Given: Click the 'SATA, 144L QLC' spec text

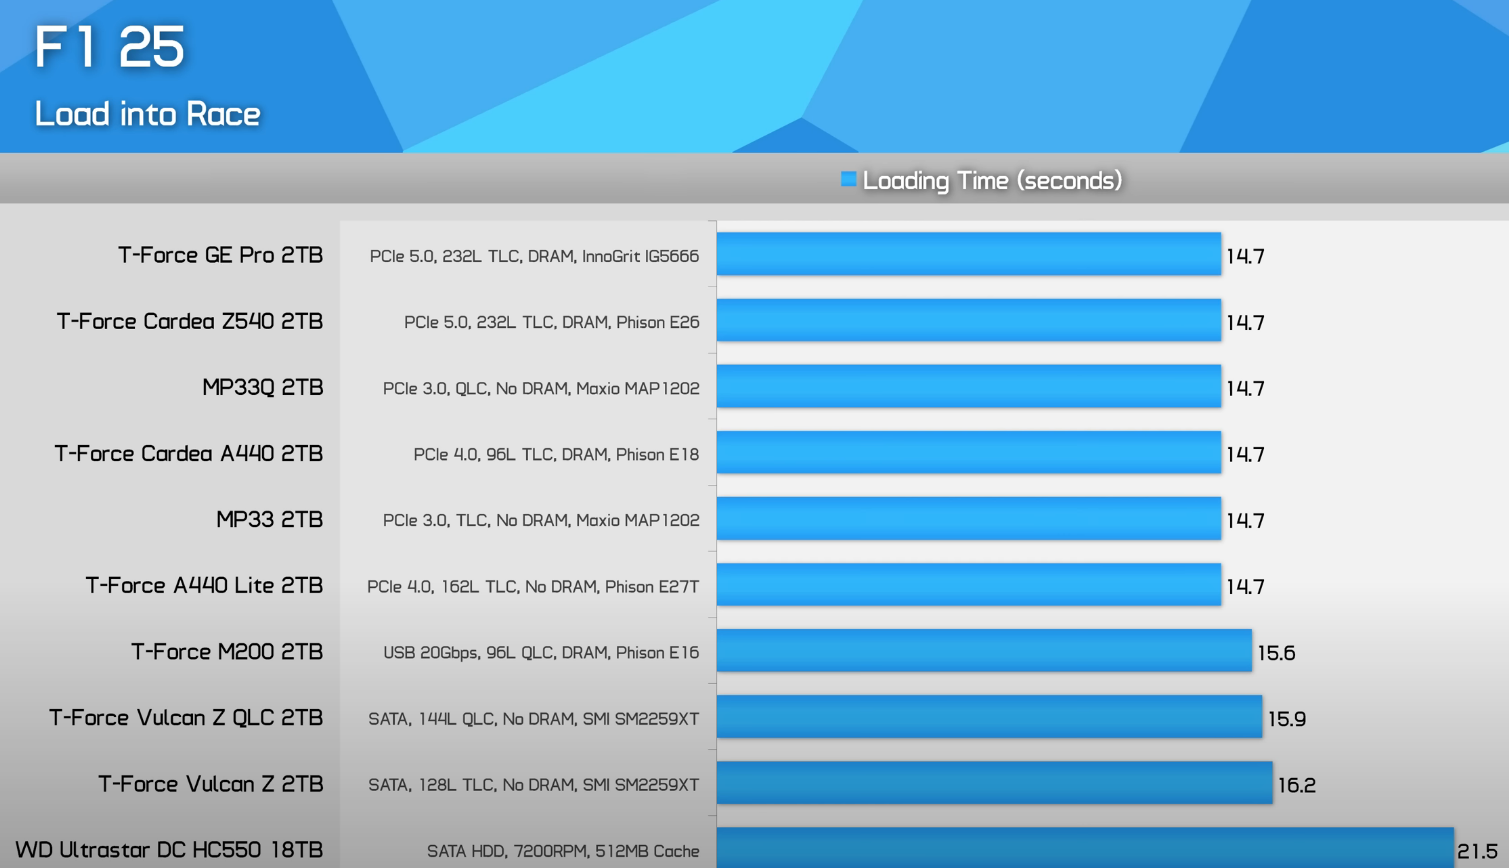Looking at the screenshot, I should (534, 718).
